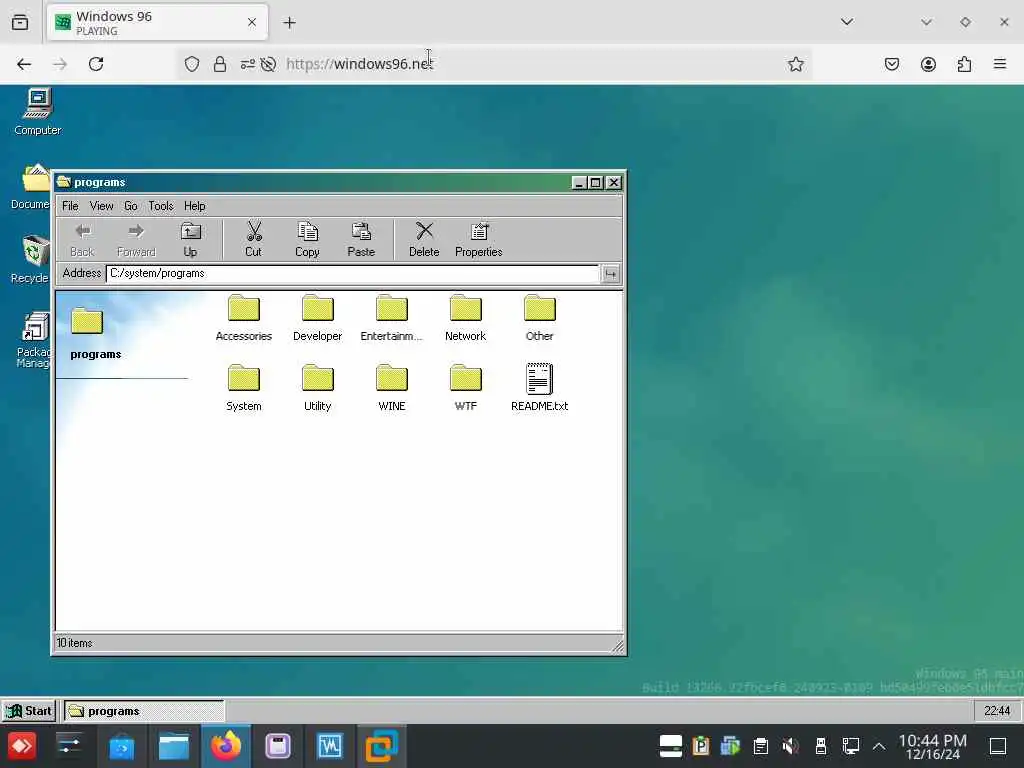The image size is (1024, 768).
Task: Select the WINE folder
Action: pyautogui.click(x=391, y=389)
